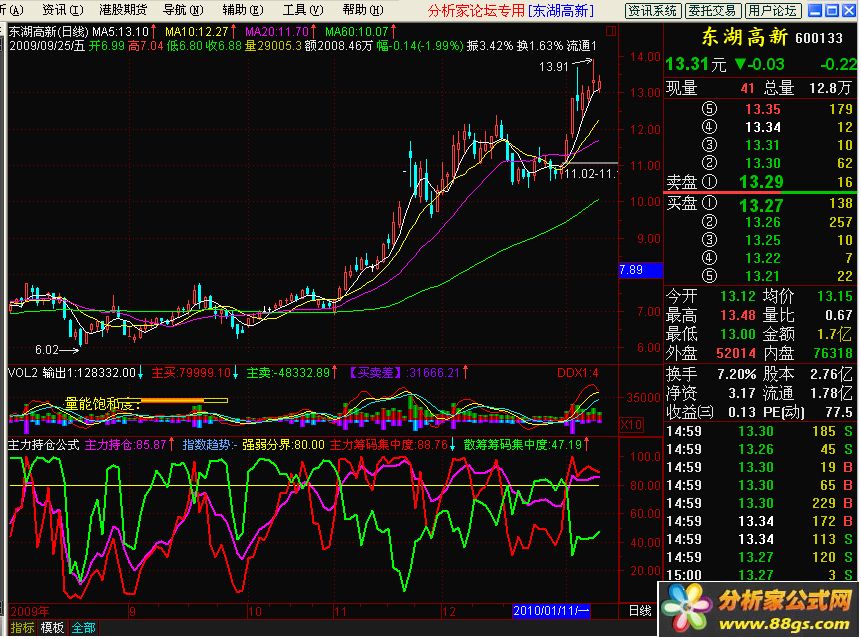The image size is (861, 639).
Task: Click the 强弱分界:80.00 label
Action: [x=283, y=445]
